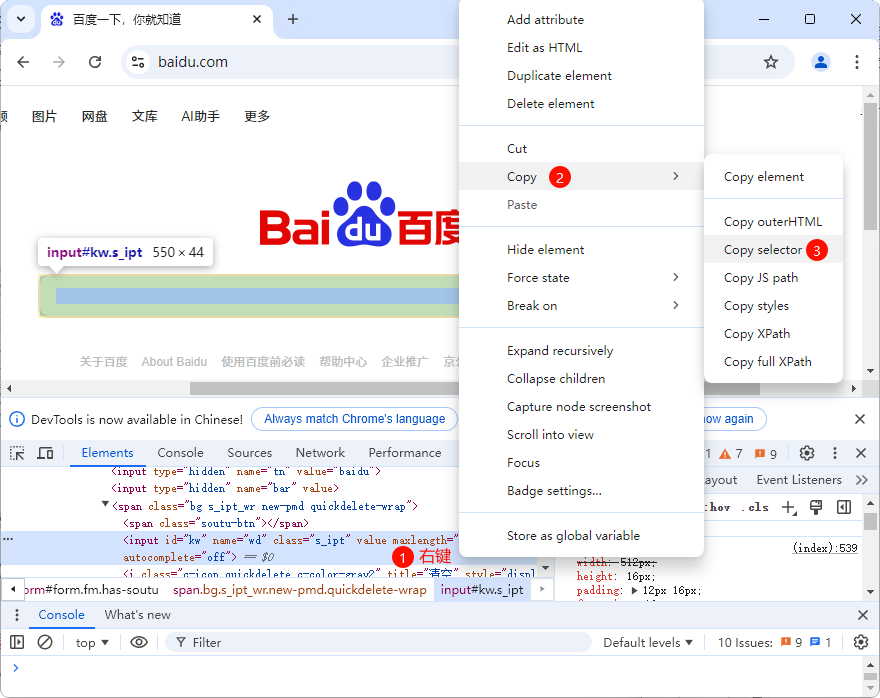Click the (index):539 source link
Viewport: 880px width, 698px height.
click(x=825, y=548)
